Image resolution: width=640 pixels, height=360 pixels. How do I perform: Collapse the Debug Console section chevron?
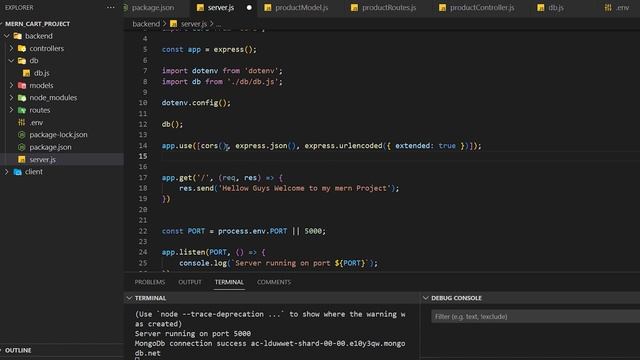pos(426,298)
